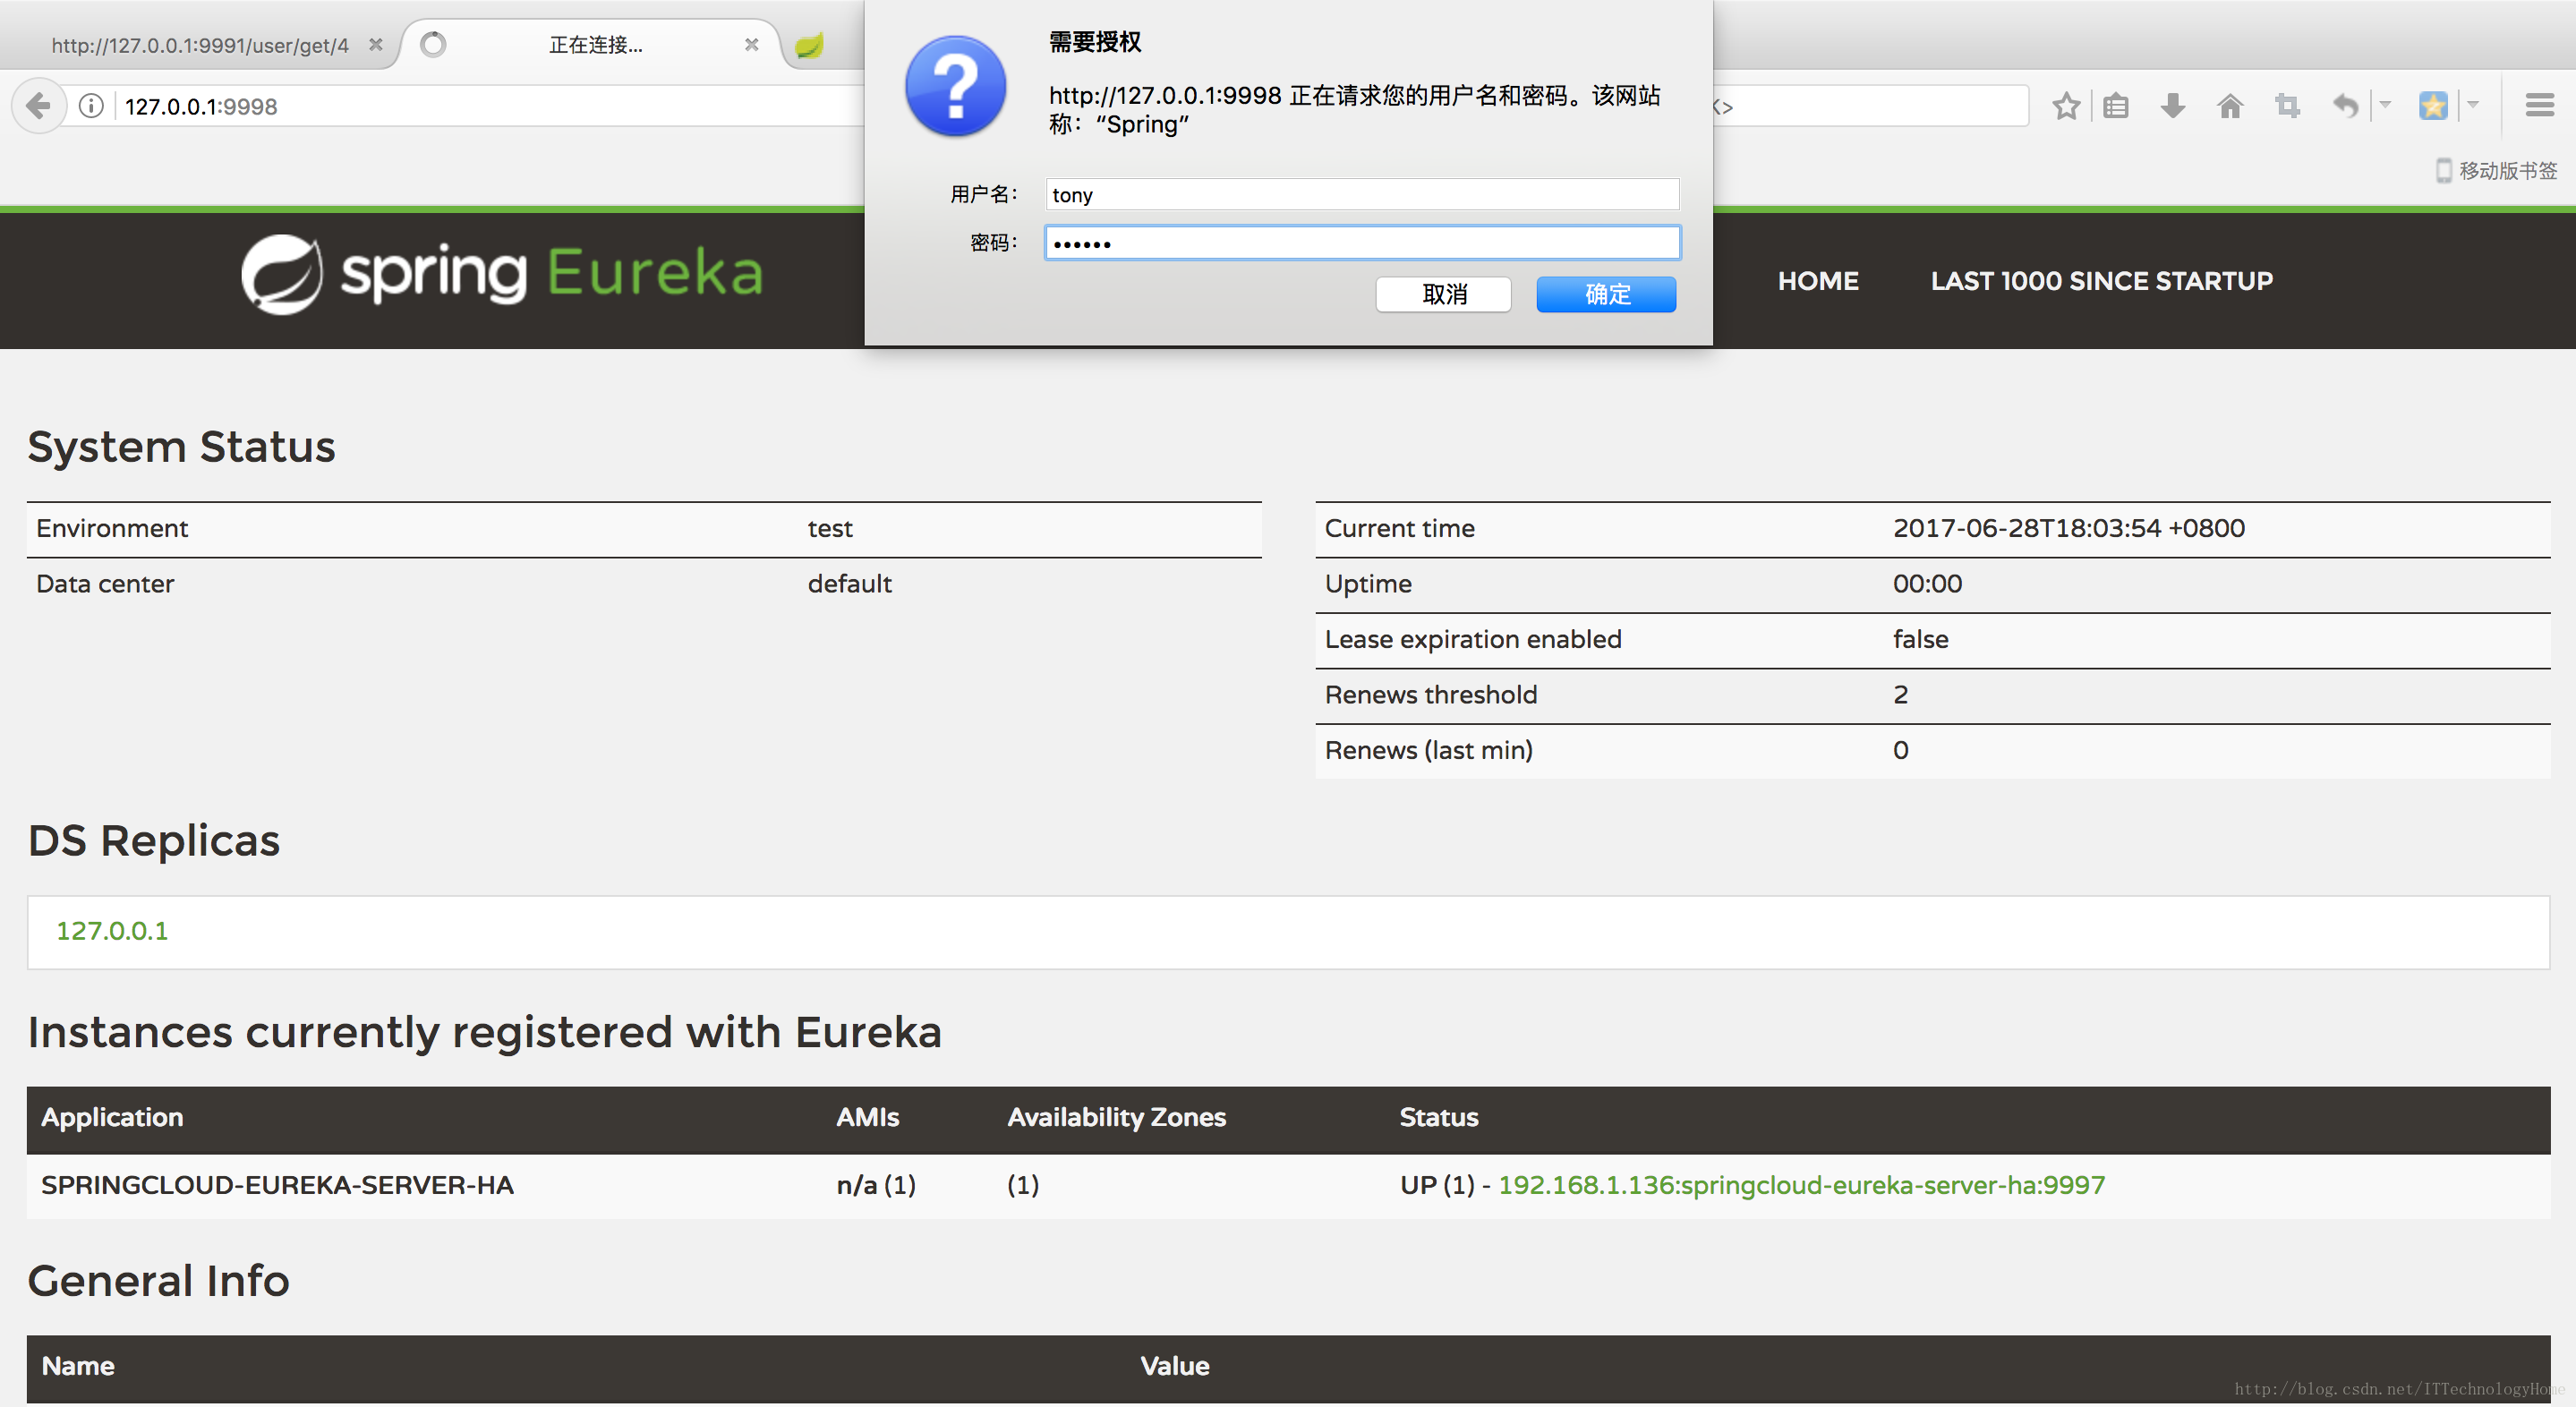Open the downloads arrow icon
This screenshot has width=2576, height=1407.
[2172, 106]
